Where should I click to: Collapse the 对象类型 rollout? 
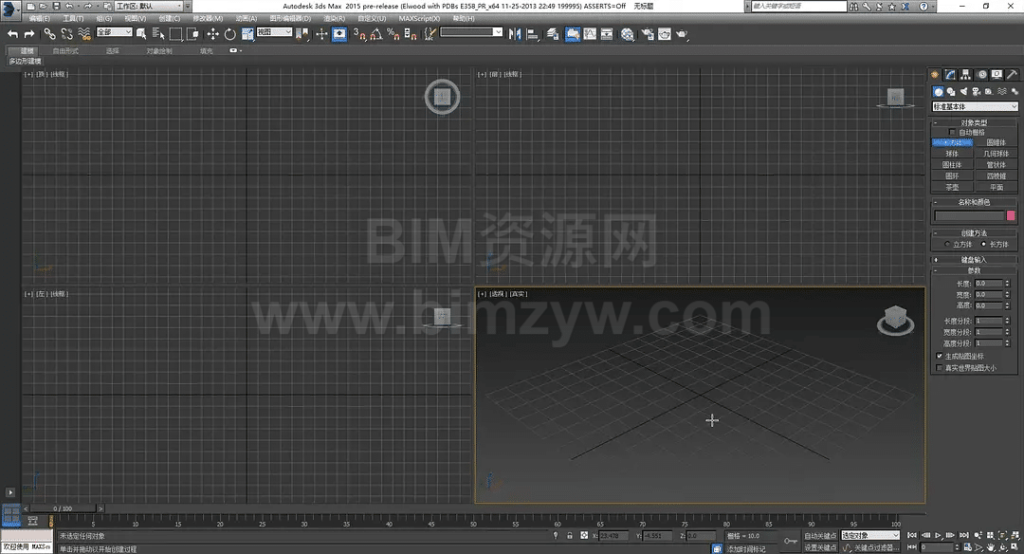974,122
